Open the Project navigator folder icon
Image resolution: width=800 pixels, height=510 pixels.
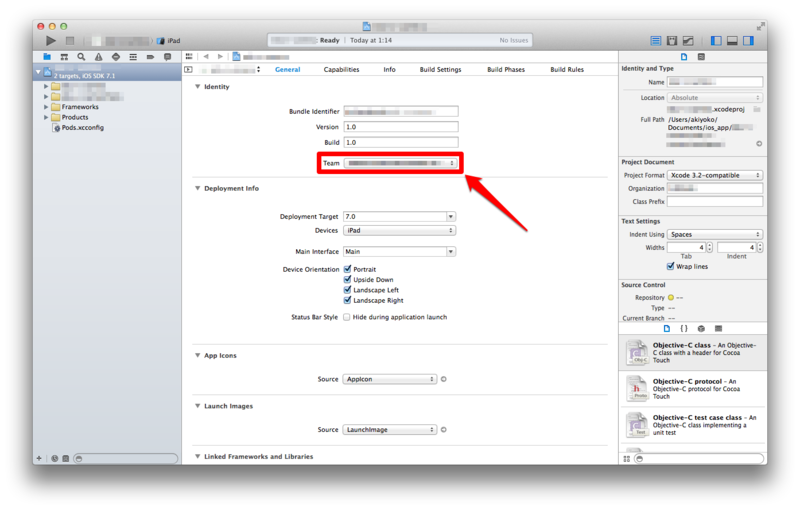[47, 57]
